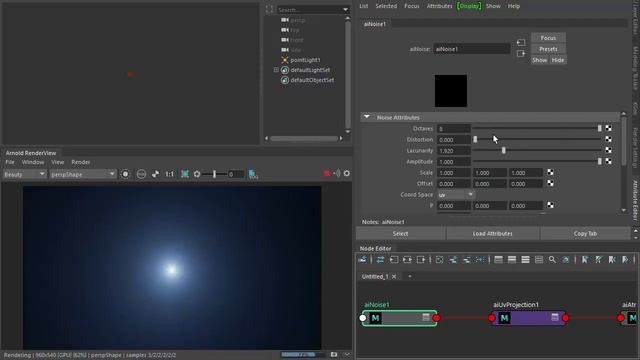Open the Beauty AOV dropdown
Image resolution: width=640 pixels, height=360 pixels.
tap(24, 174)
